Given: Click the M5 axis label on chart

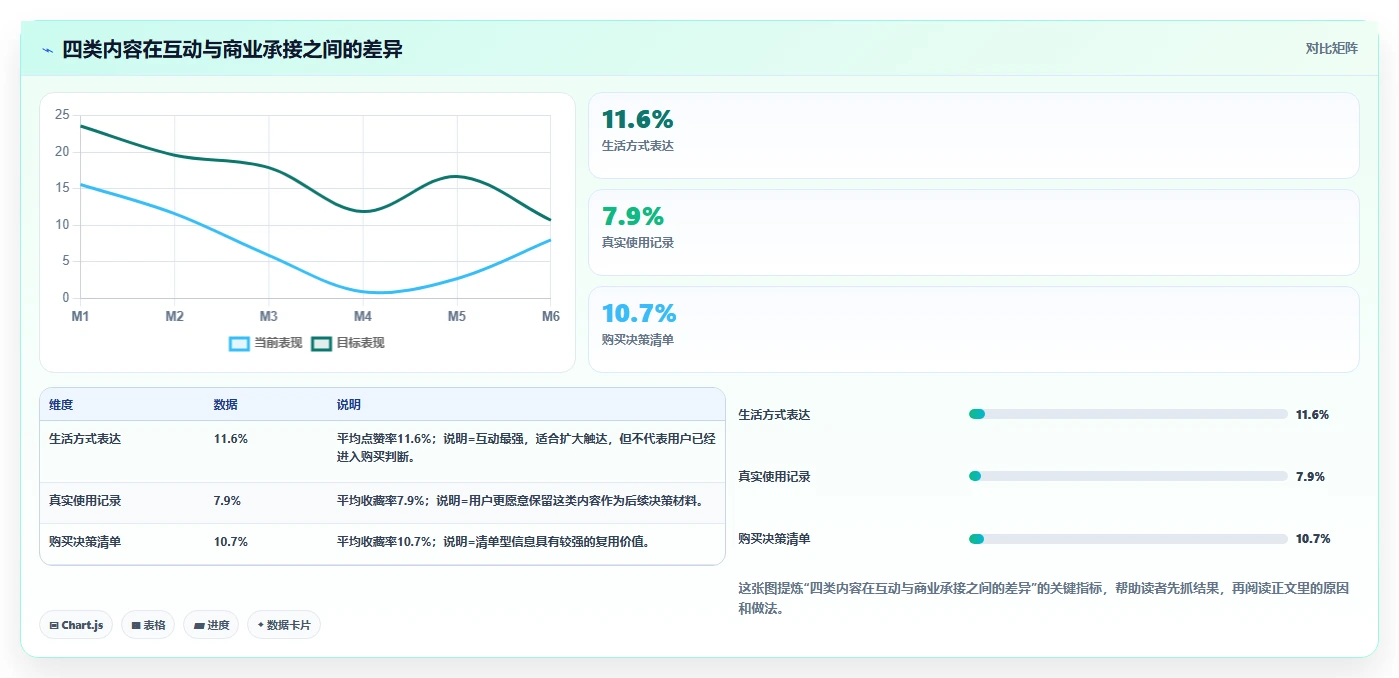Looking at the screenshot, I should coord(456,316).
